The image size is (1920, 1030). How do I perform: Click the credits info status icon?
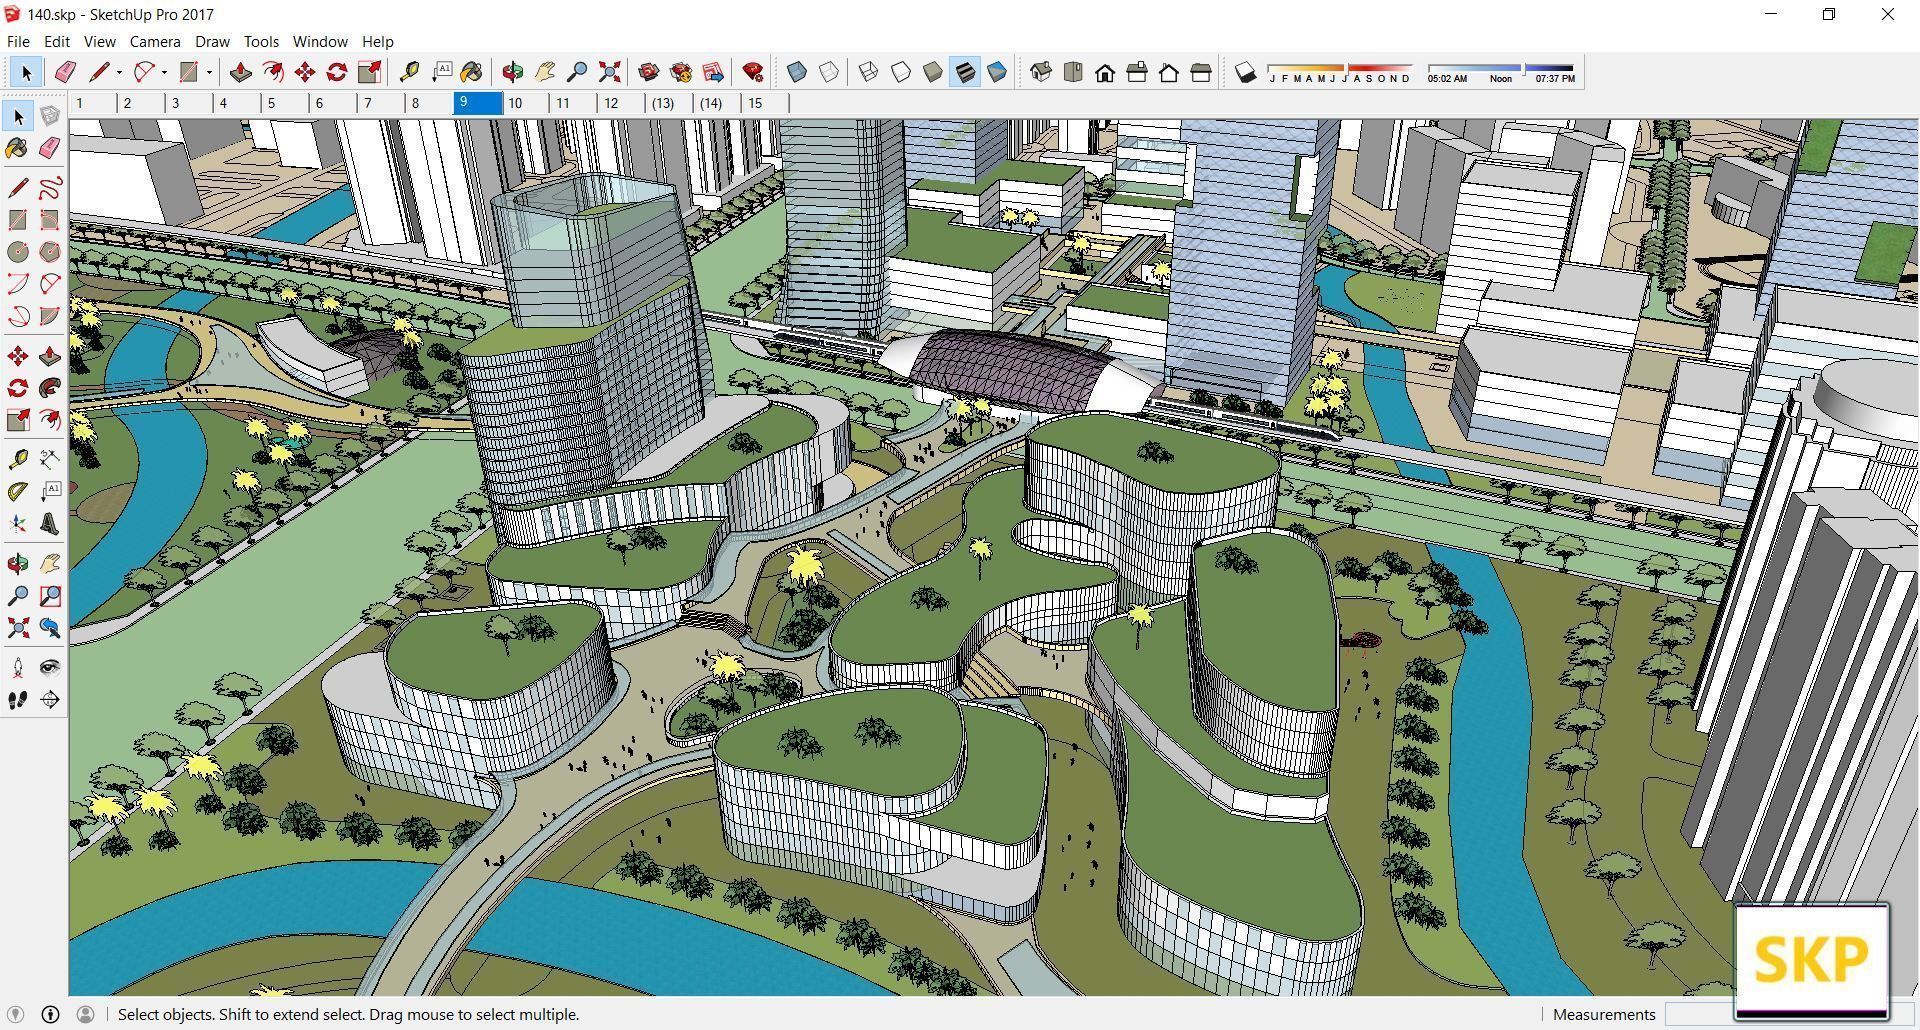point(50,1014)
